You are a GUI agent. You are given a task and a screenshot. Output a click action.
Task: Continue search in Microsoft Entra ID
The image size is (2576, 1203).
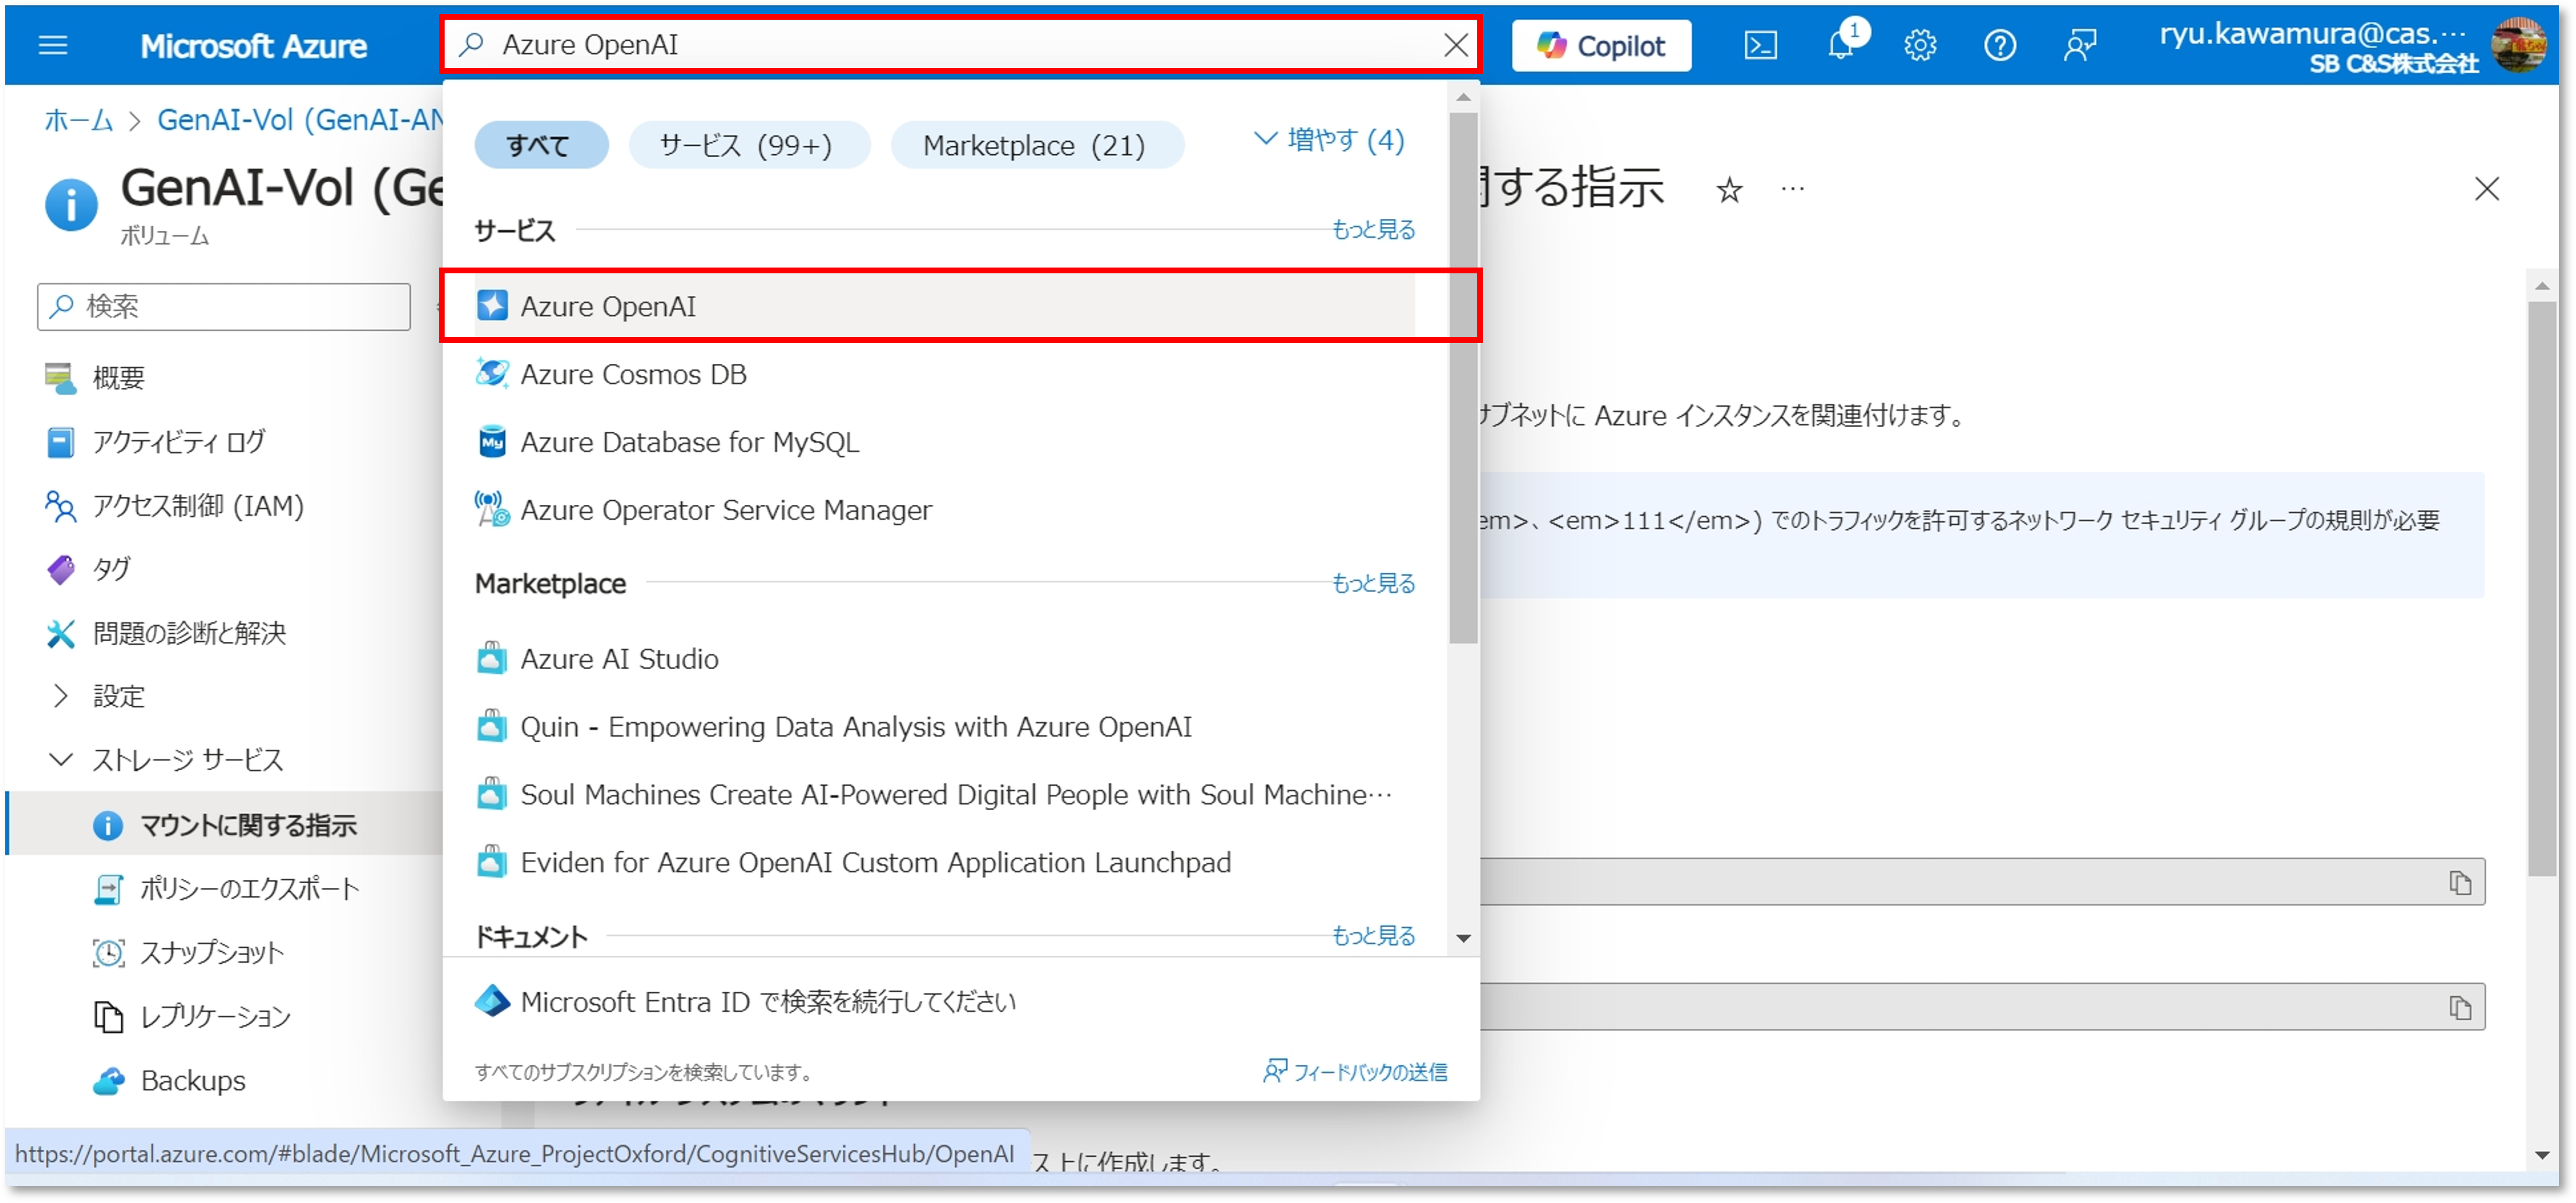coord(768,1002)
